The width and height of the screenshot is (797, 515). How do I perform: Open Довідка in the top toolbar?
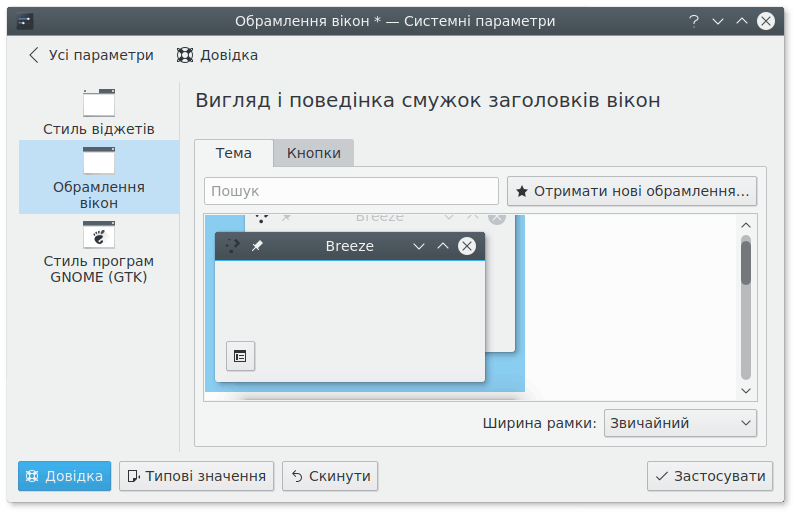click(217, 55)
